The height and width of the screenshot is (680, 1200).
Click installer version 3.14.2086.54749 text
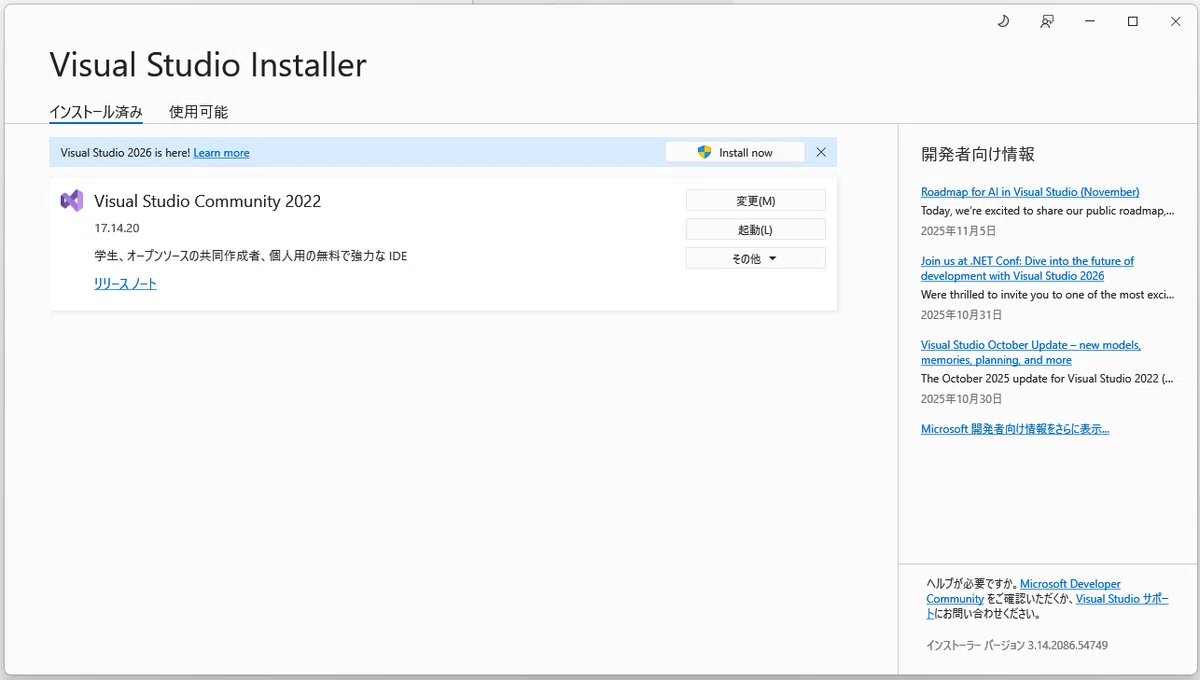pyautogui.click(x=1017, y=645)
